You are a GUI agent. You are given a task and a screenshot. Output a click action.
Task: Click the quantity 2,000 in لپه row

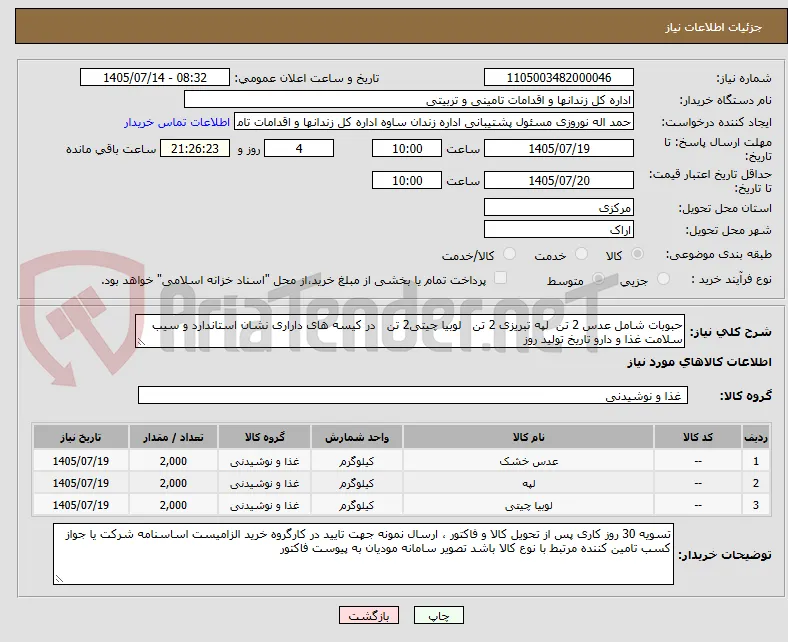173,483
